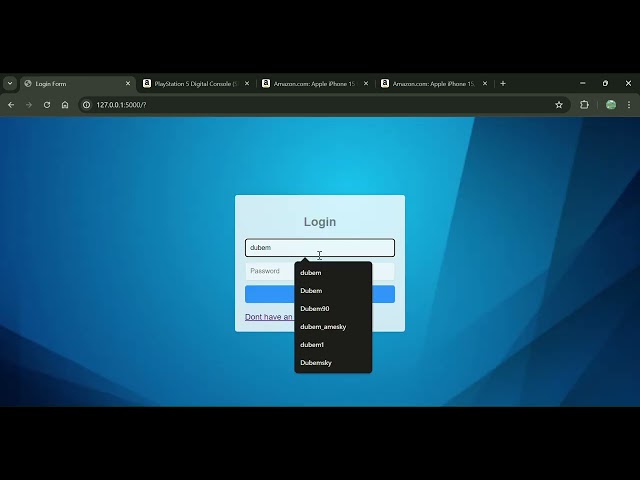
Task: Choose lowercase 'dubem' autofill suggestion
Action: coord(333,273)
